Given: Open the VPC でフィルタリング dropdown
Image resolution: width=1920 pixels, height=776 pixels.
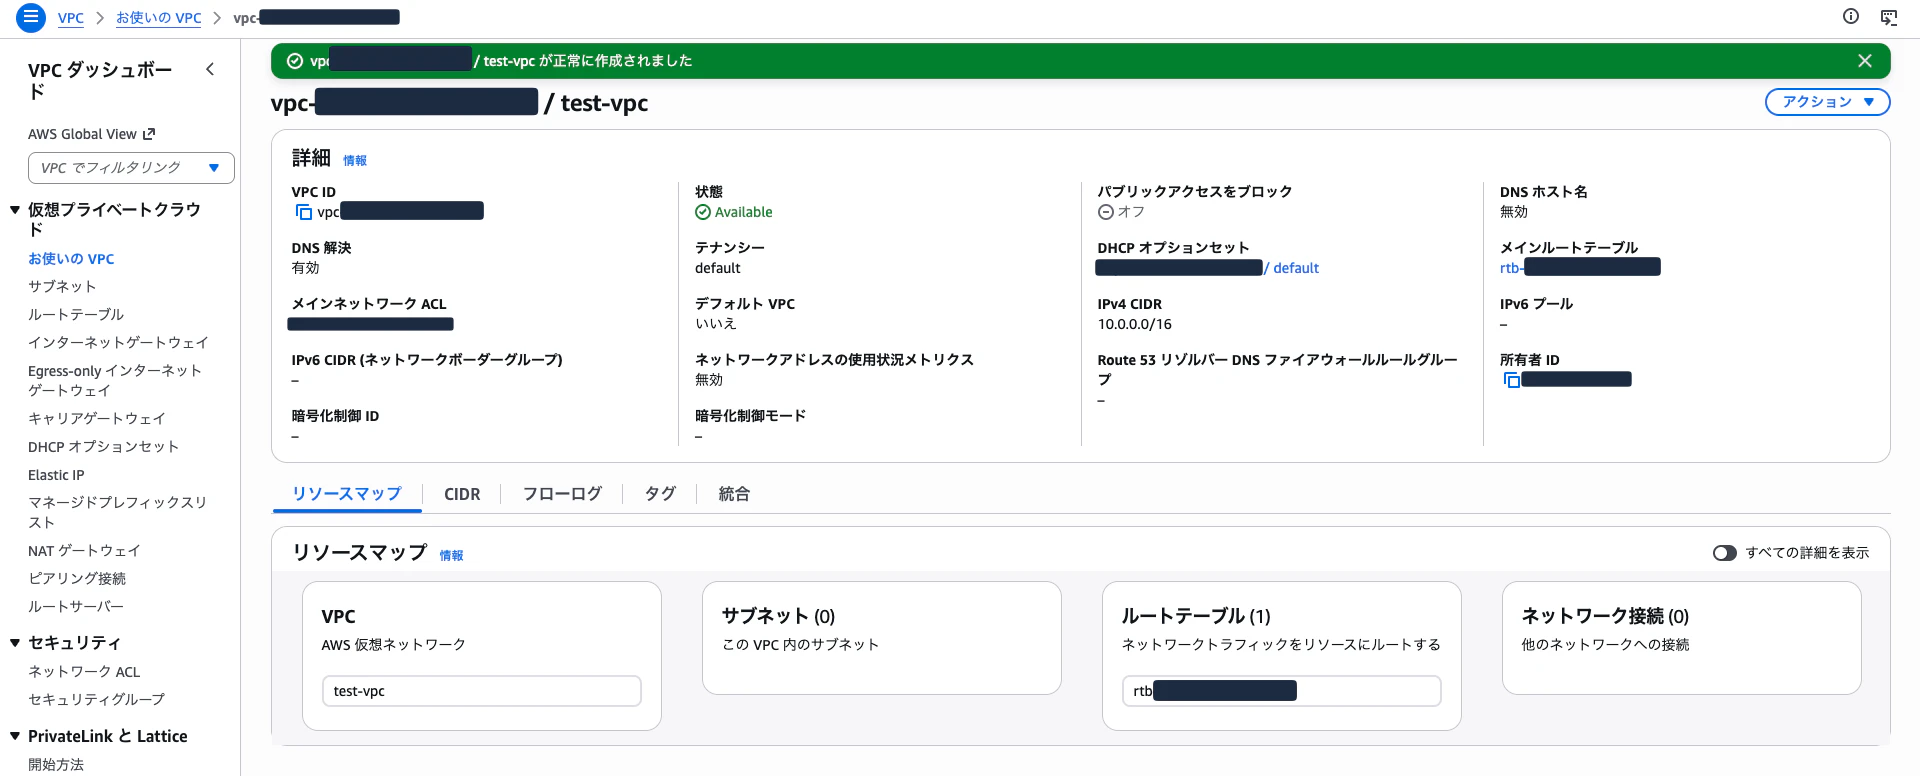Looking at the screenshot, I should tap(131, 168).
